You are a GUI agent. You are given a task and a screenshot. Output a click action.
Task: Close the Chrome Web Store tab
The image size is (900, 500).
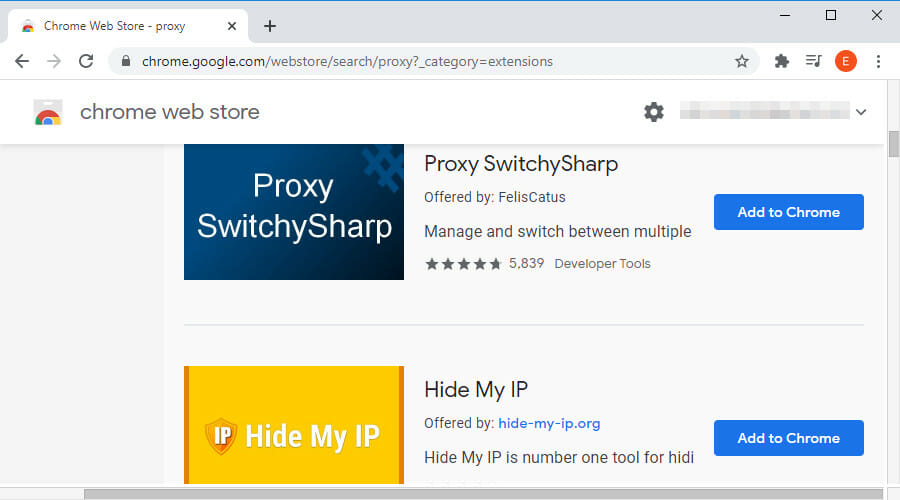pyautogui.click(x=232, y=26)
